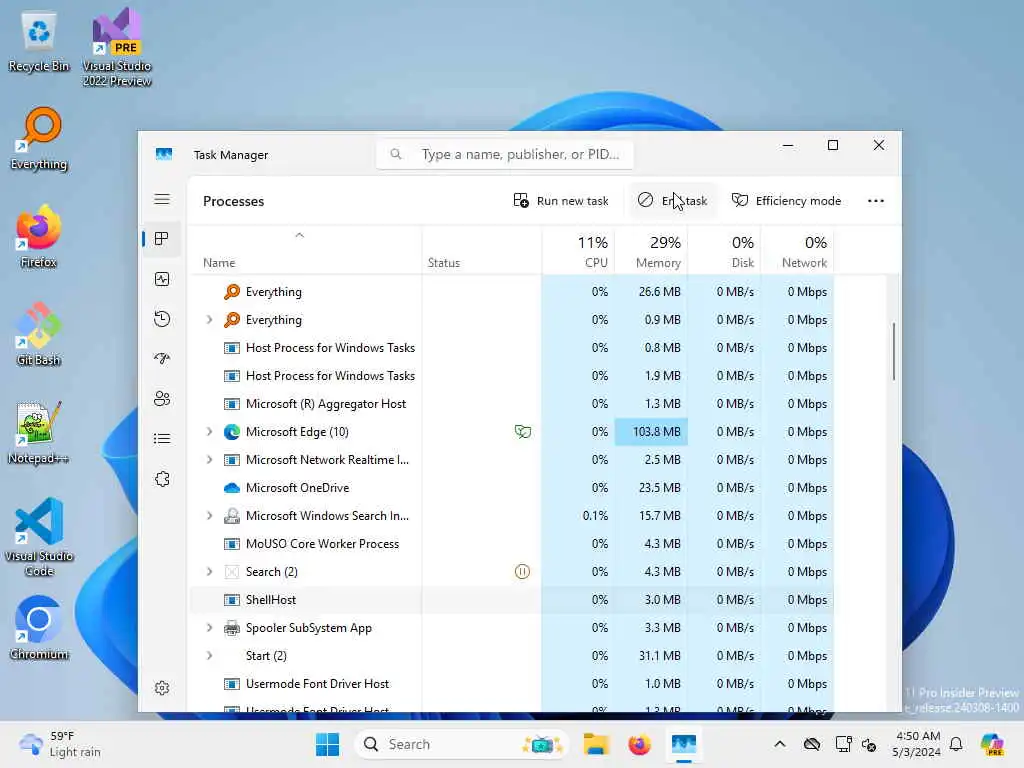Click Microsoft OneDrive cloud icon in process list
Screen dimensions: 1024x768
(x=232, y=488)
